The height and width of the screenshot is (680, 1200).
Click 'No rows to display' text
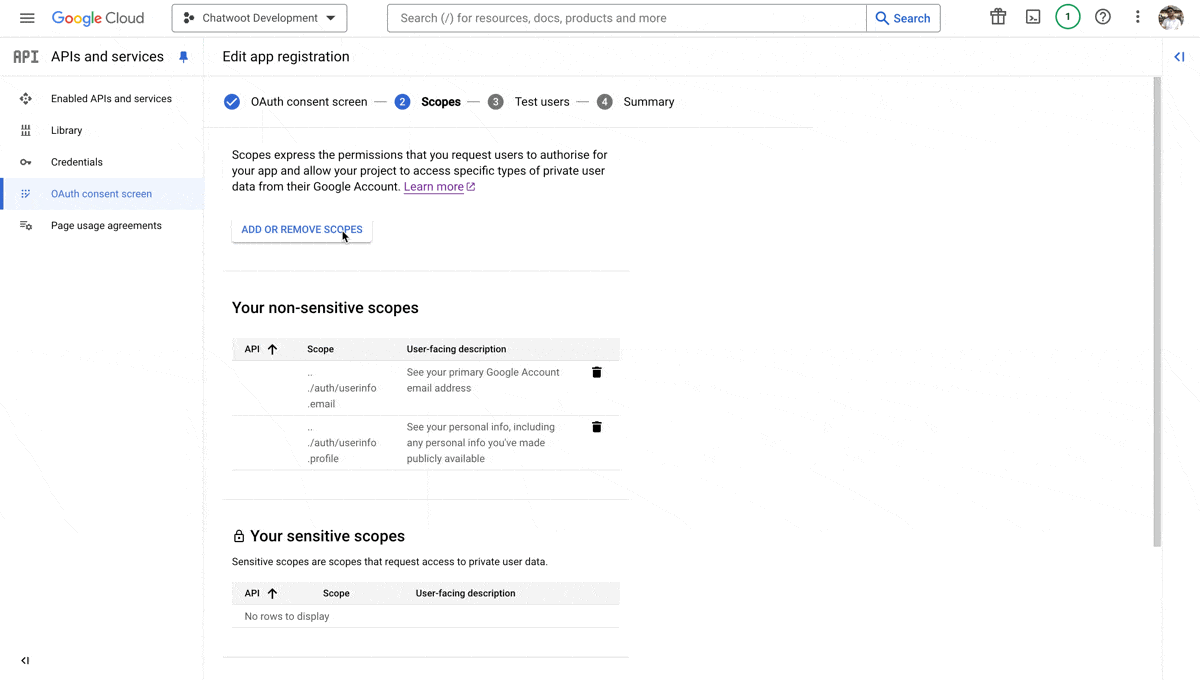pyautogui.click(x=287, y=617)
